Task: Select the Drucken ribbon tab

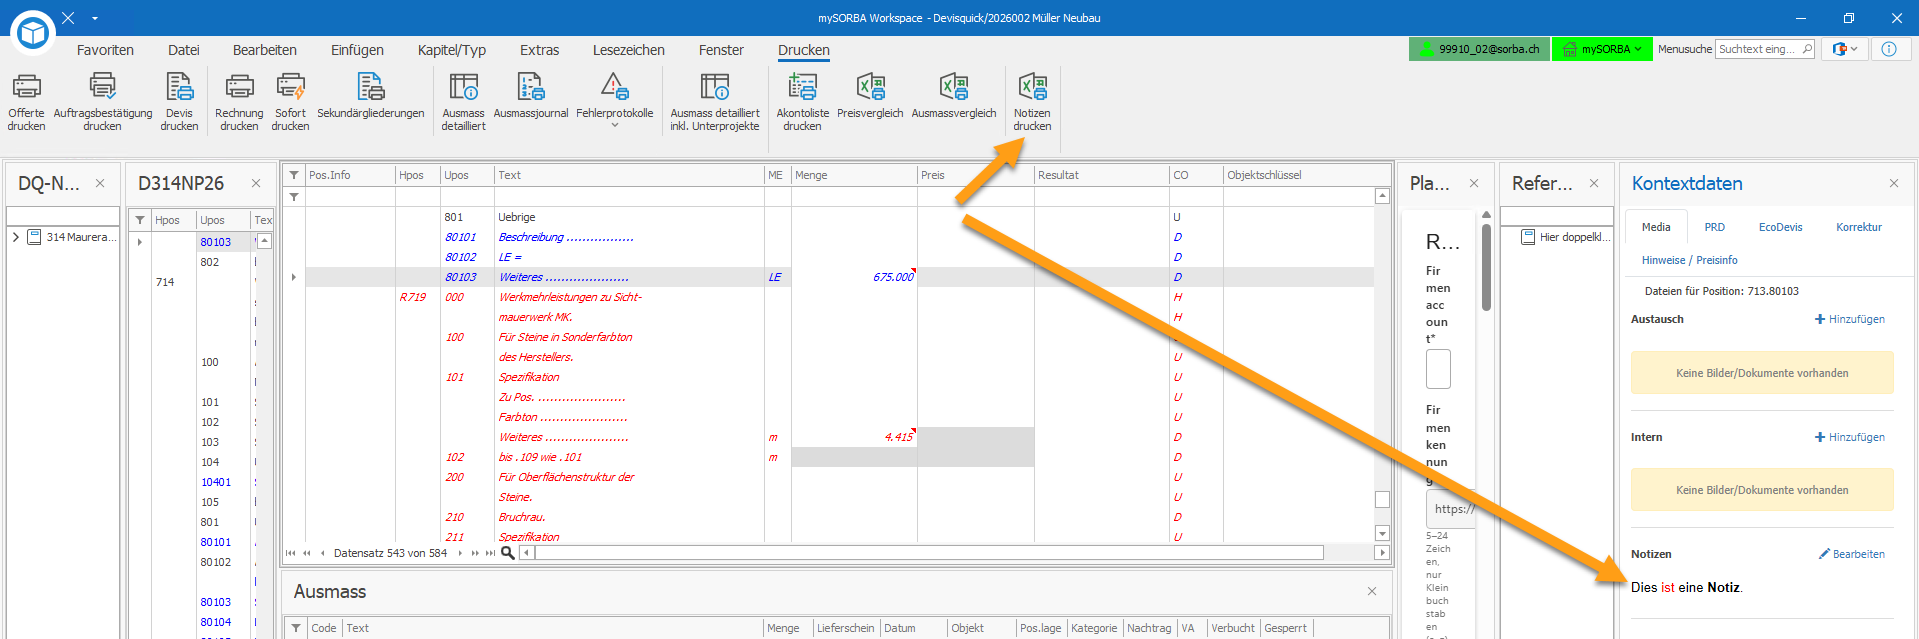Action: [x=804, y=50]
